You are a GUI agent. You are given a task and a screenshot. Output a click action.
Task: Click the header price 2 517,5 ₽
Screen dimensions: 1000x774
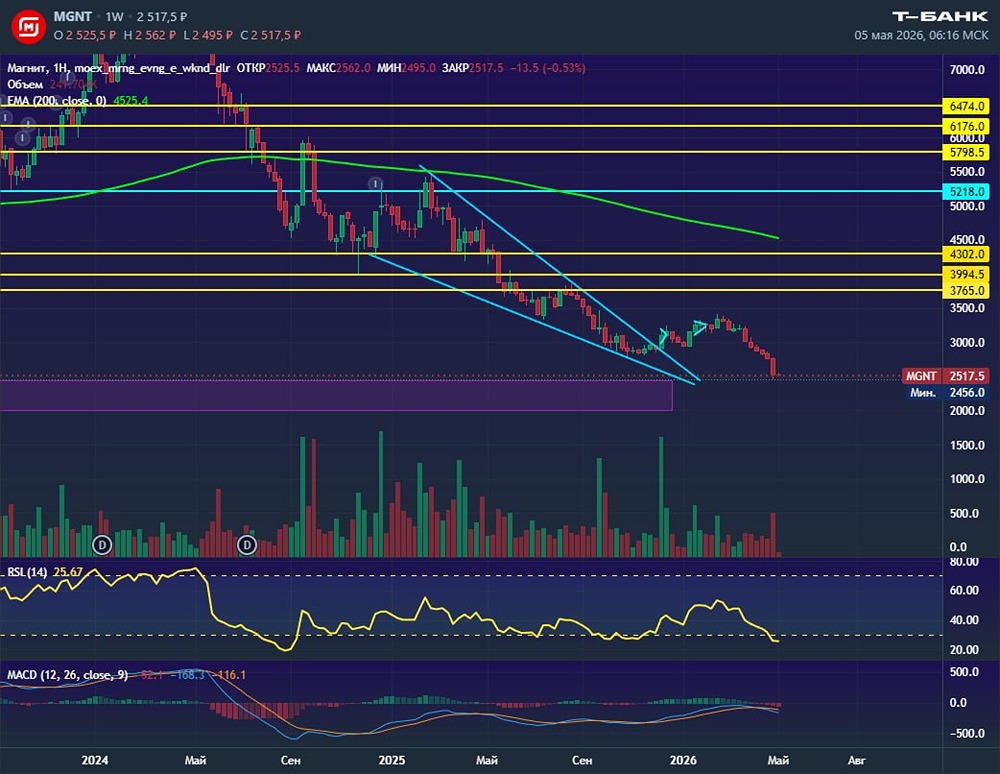162,17
